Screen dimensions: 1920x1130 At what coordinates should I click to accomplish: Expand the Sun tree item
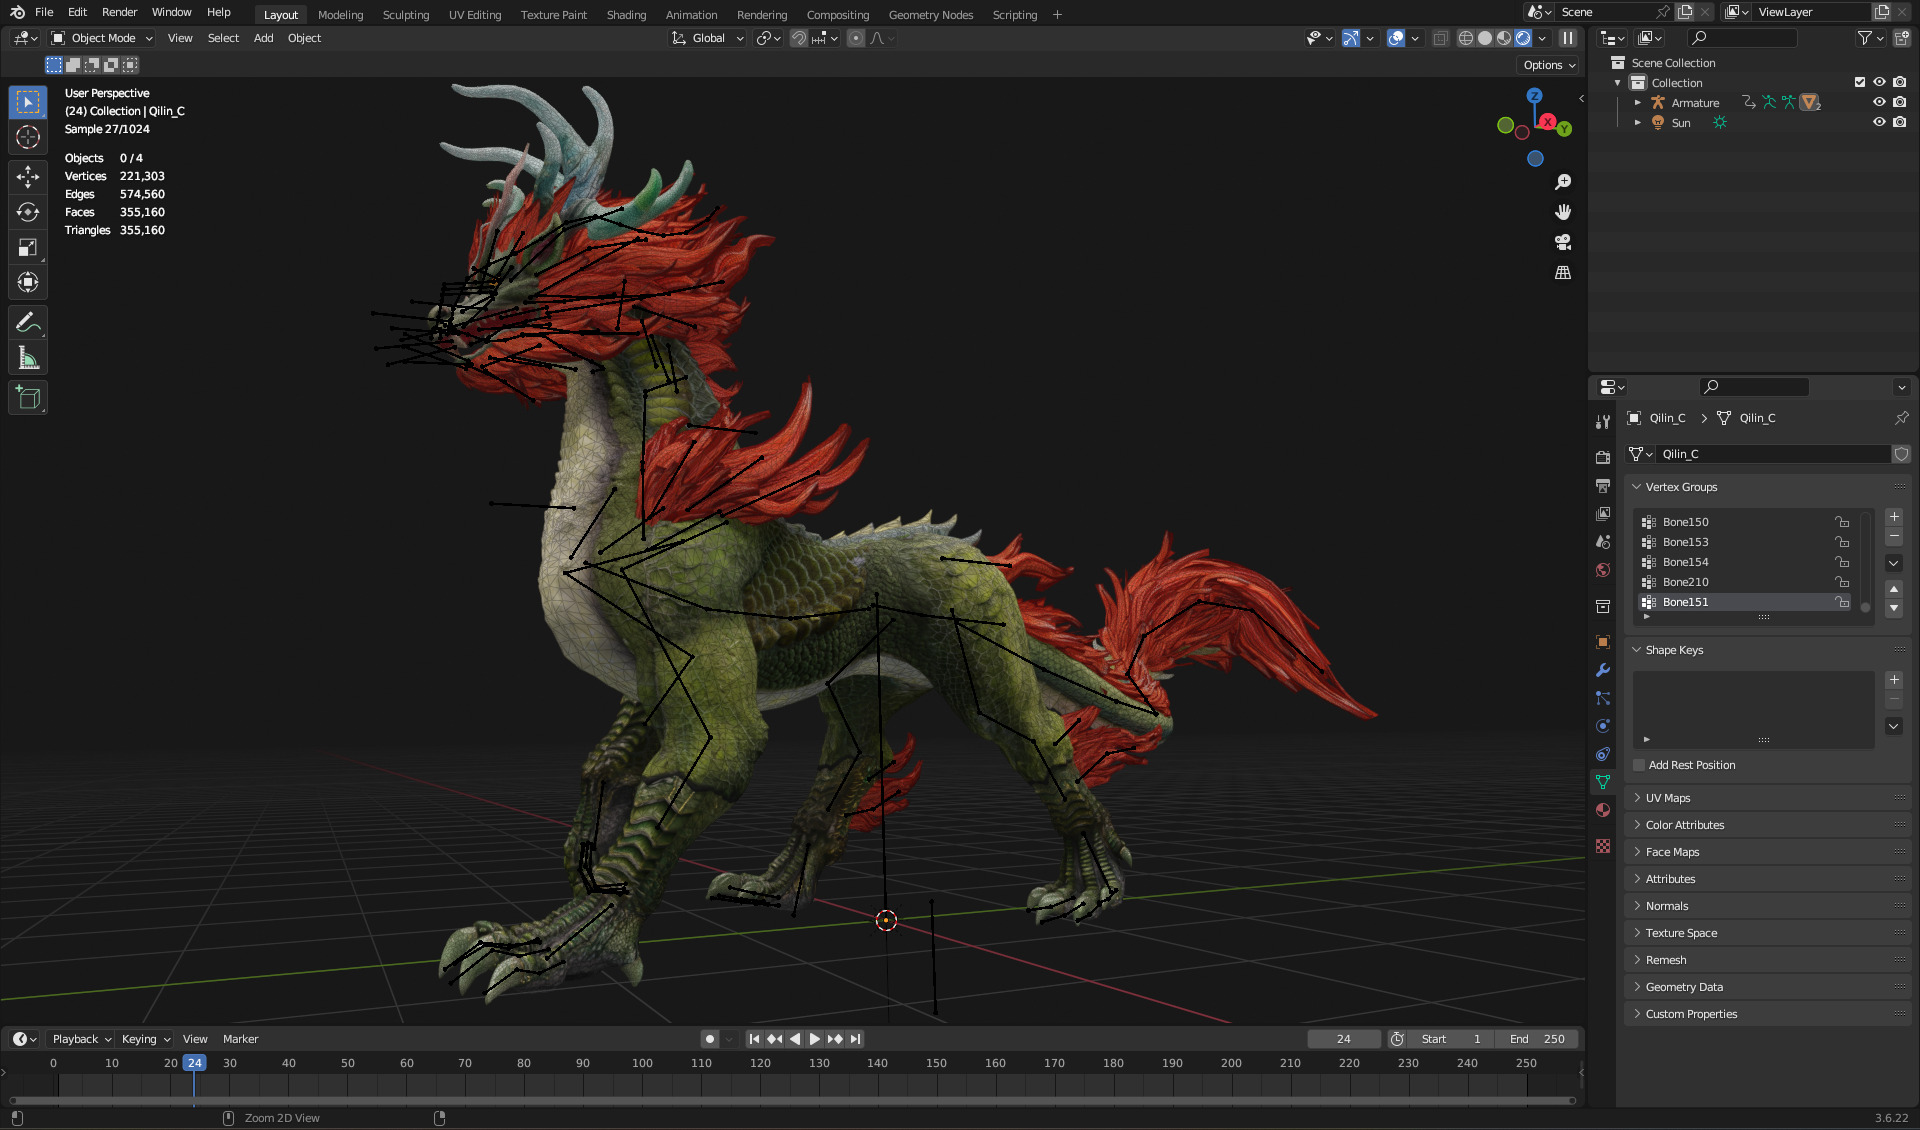[1637, 122]
